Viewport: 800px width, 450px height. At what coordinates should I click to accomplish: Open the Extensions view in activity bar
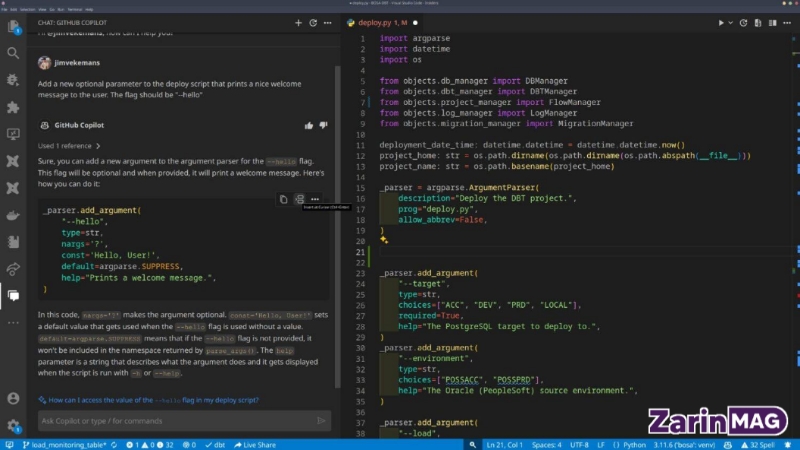tap(13, 107)
